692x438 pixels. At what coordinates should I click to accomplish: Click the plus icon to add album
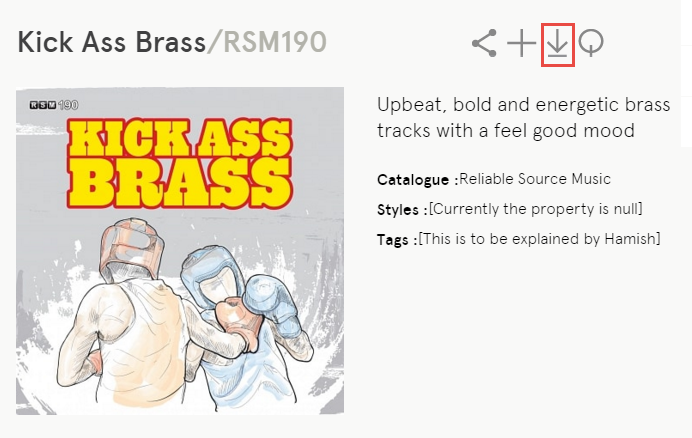click(x=521, y=44)
